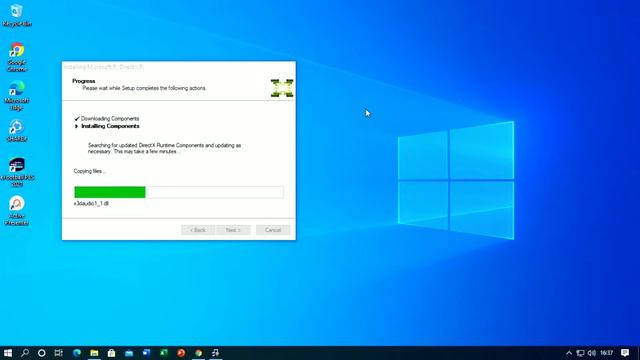Switch to Chrome on the taskbar
Screen dimensions: 640x360
click(x=198, y=353)
